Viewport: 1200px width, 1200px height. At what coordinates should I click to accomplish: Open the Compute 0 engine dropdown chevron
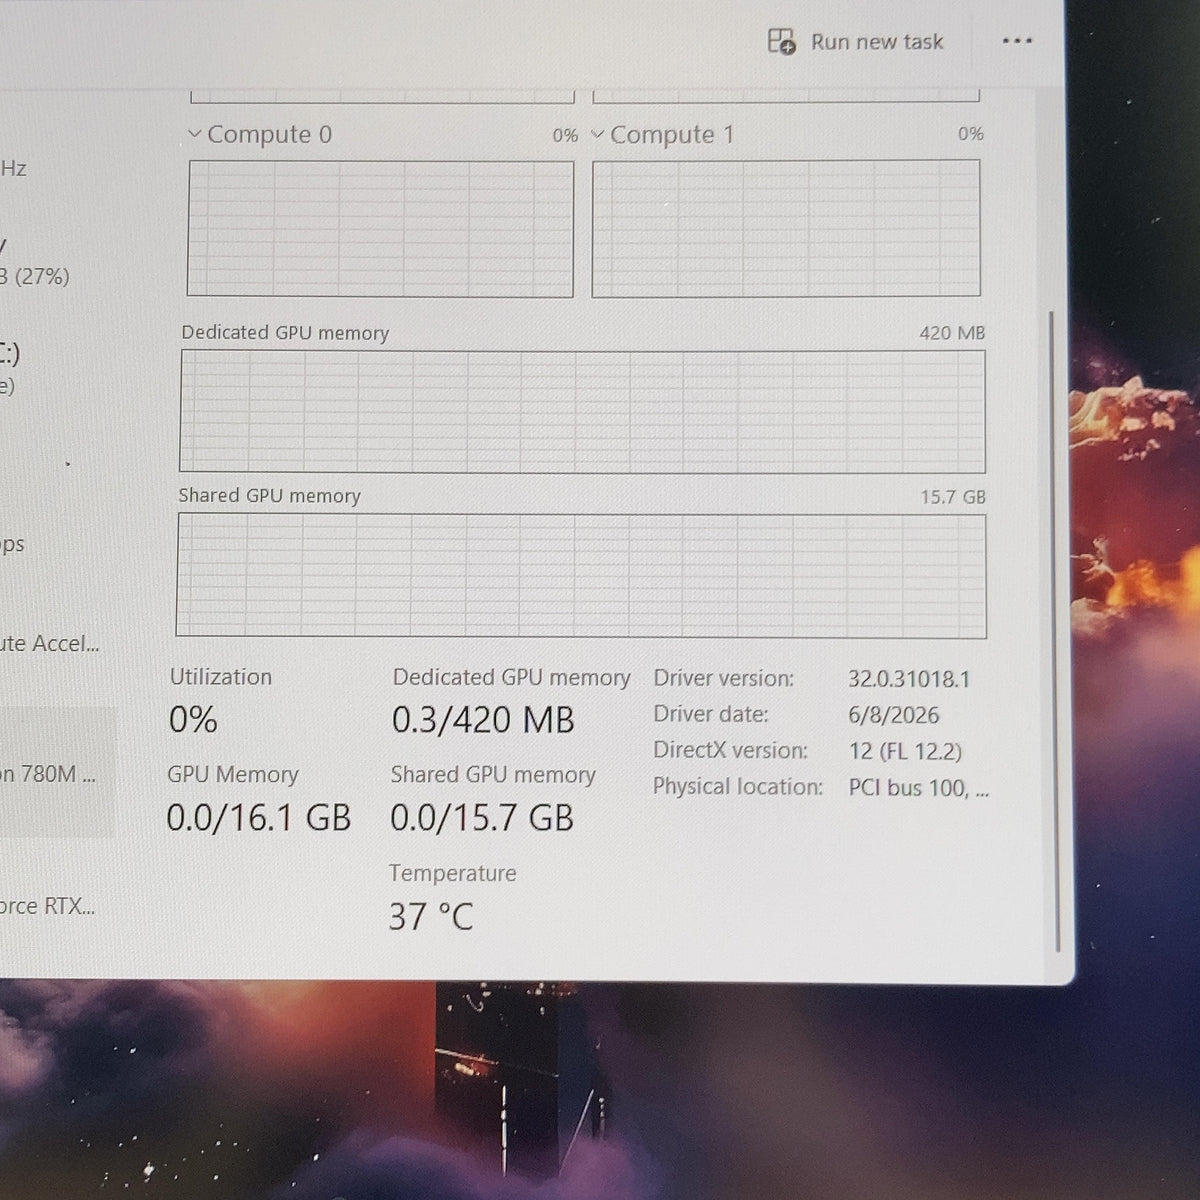pyautogui.click(x=195, y=134)
